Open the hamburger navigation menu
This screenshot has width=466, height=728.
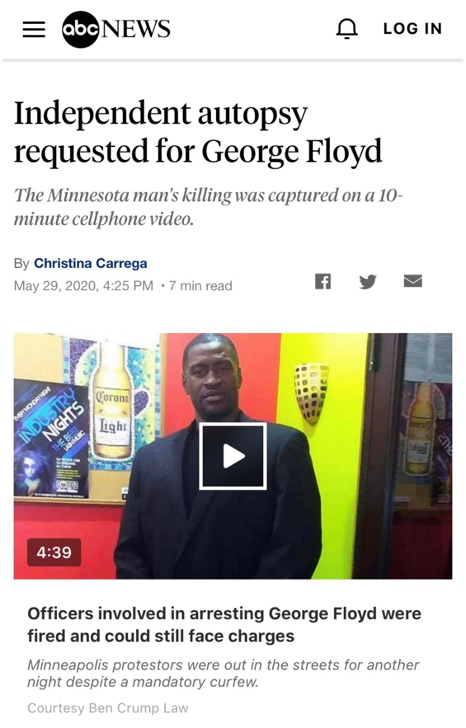click(34, 29)
